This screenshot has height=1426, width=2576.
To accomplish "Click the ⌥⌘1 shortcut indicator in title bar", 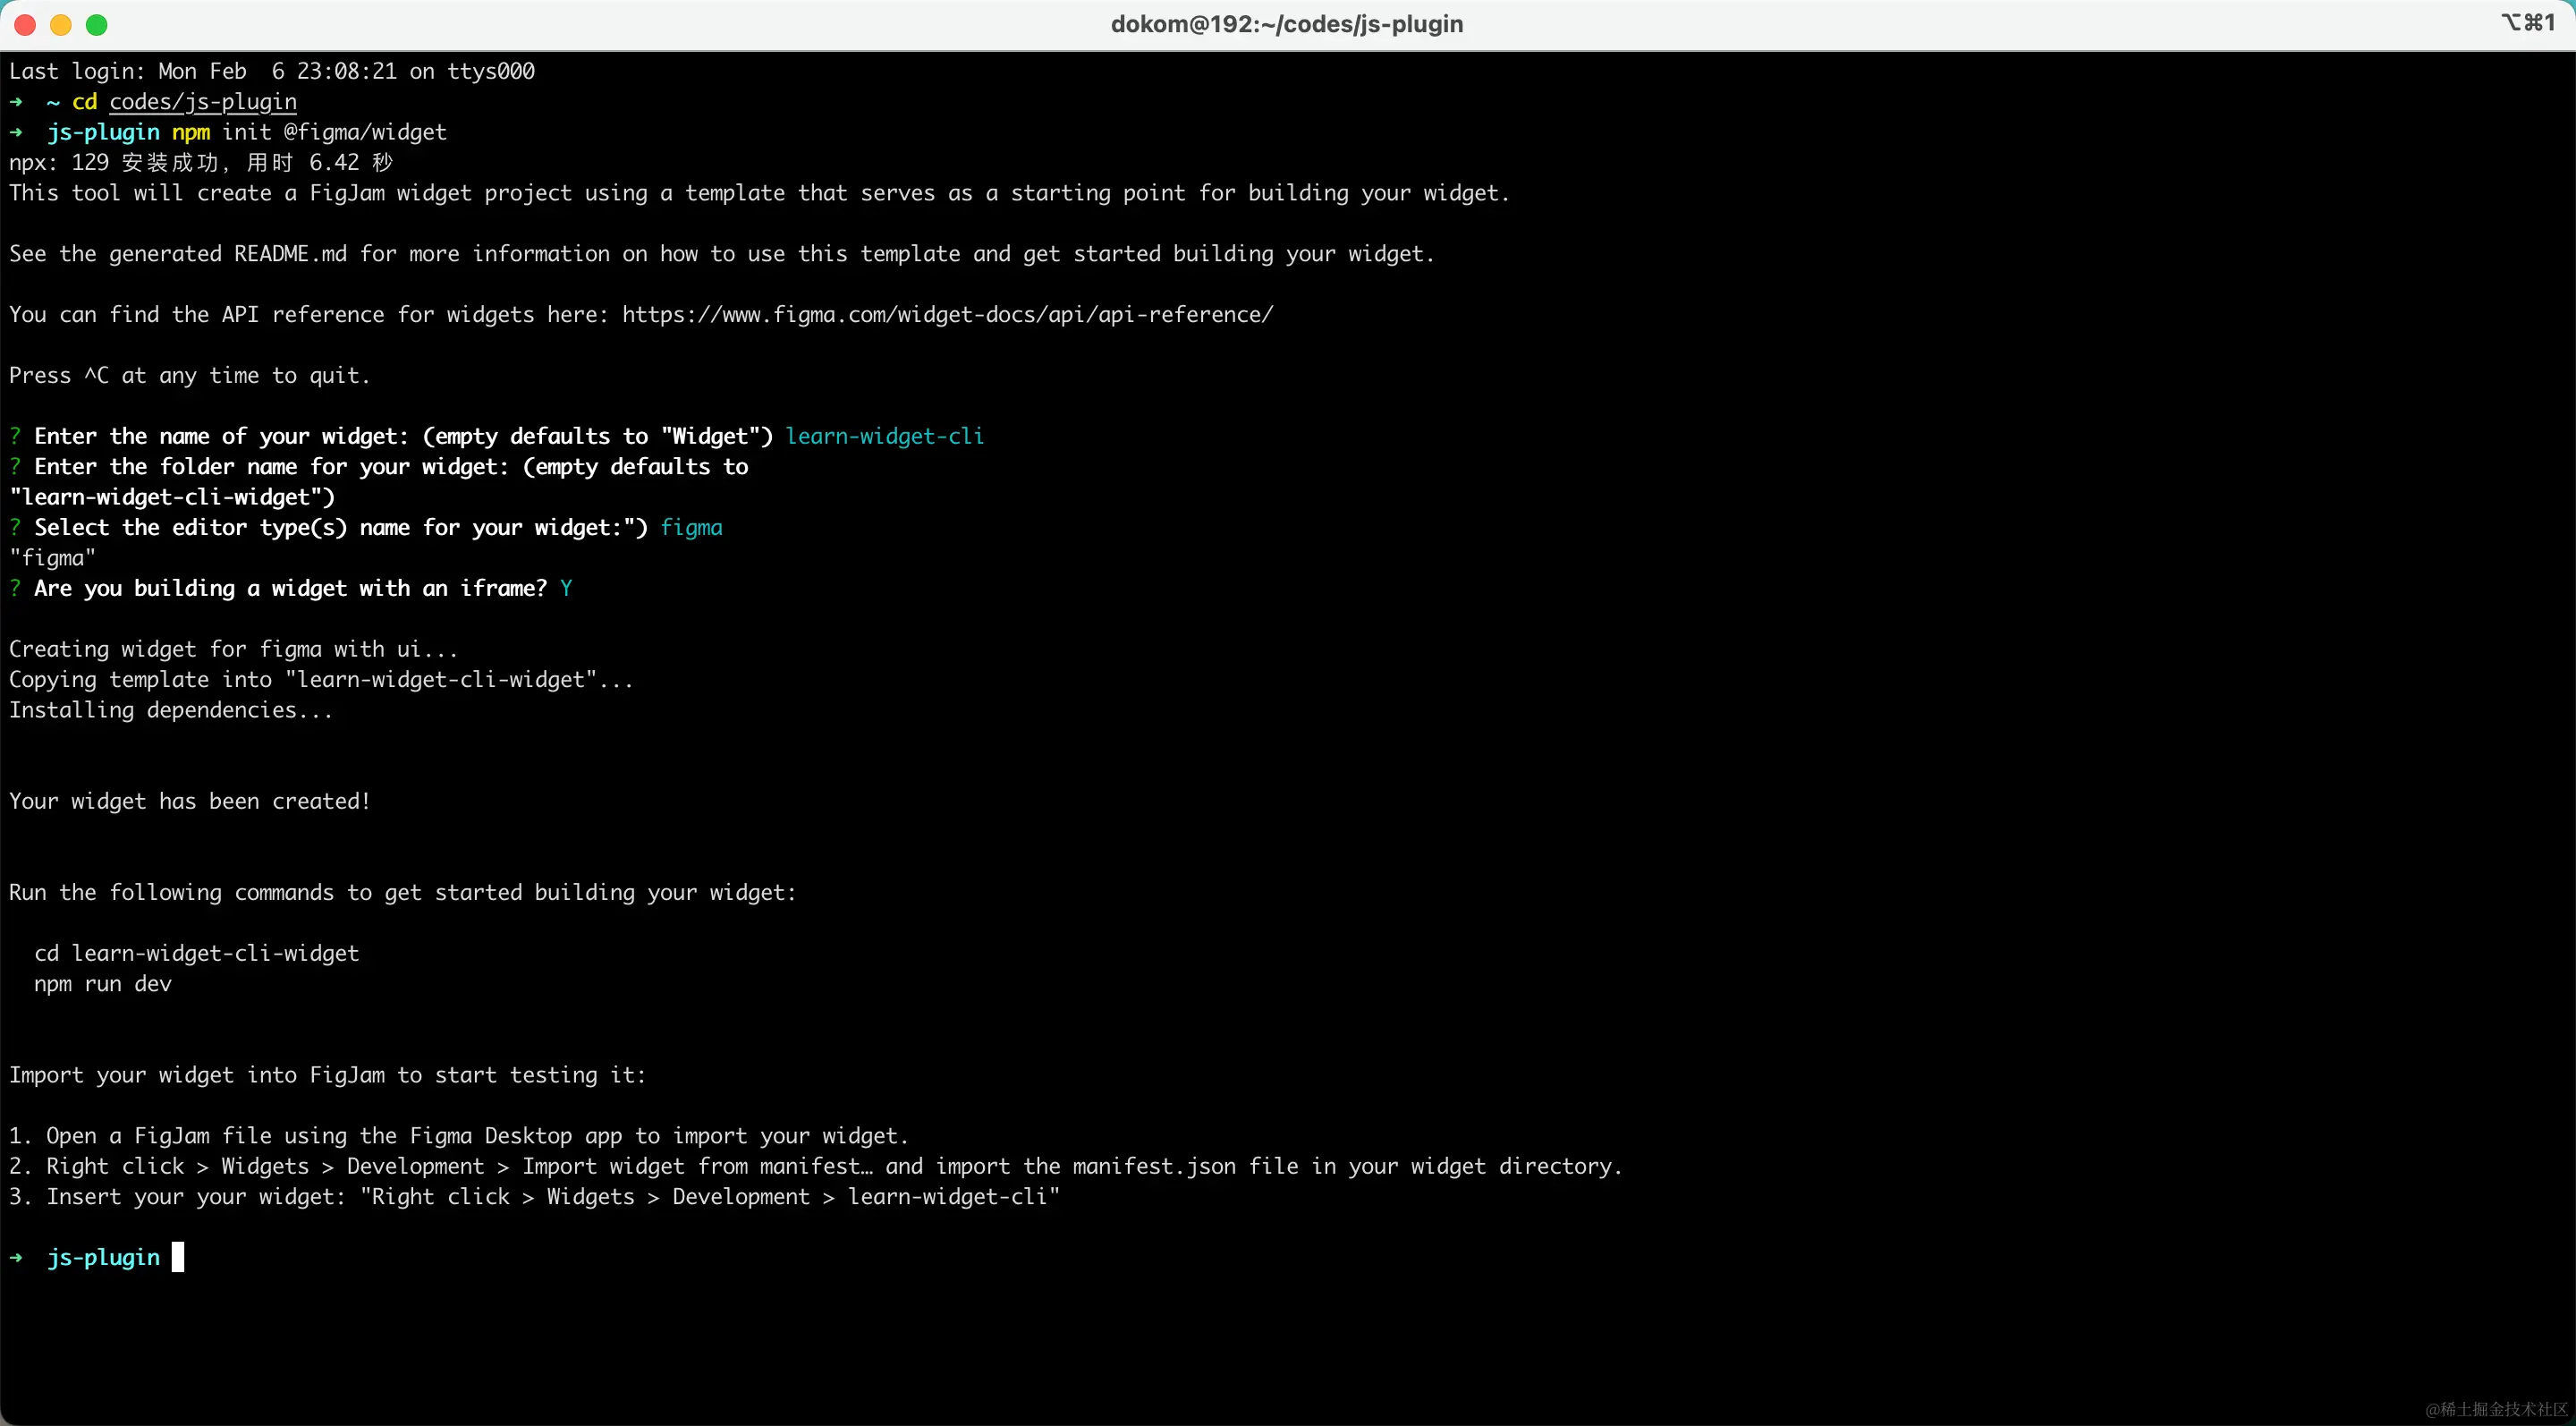I will (2529, 22).
